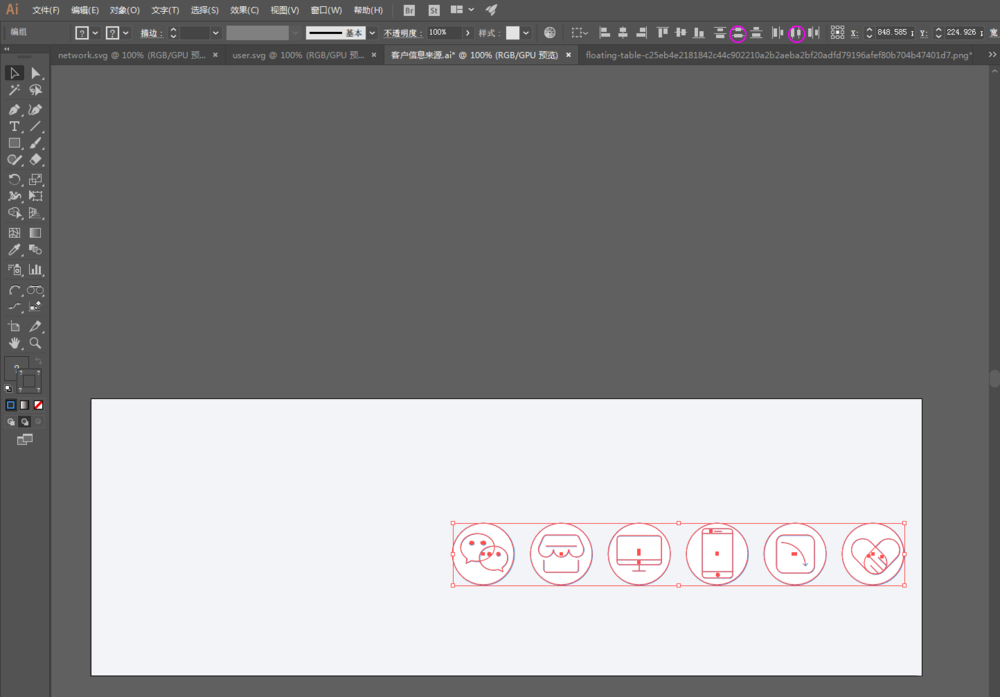Activate the Shape Builder tool
1000x697 pixels.
pos(14,213)
